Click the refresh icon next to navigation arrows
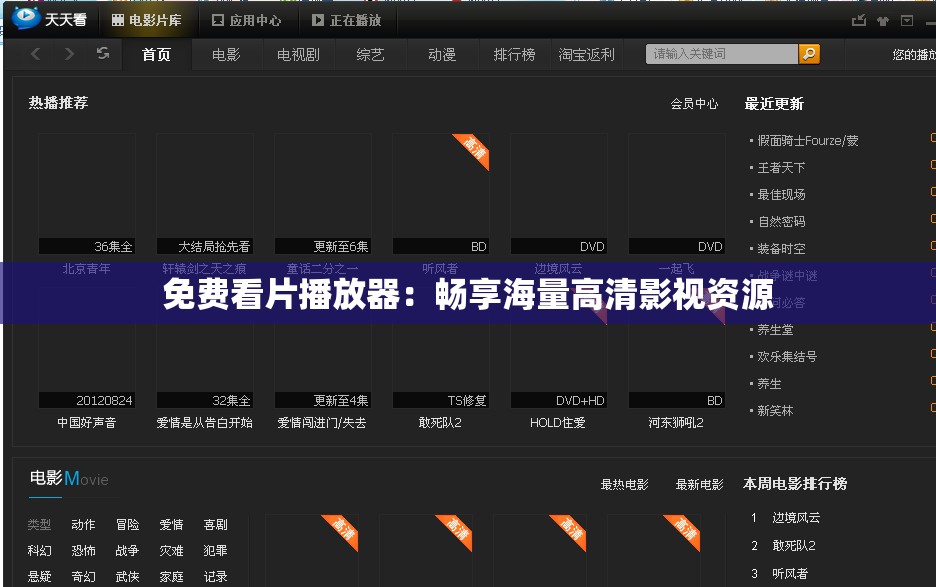The width and height of the screenshot is (936, 587). 103,55
